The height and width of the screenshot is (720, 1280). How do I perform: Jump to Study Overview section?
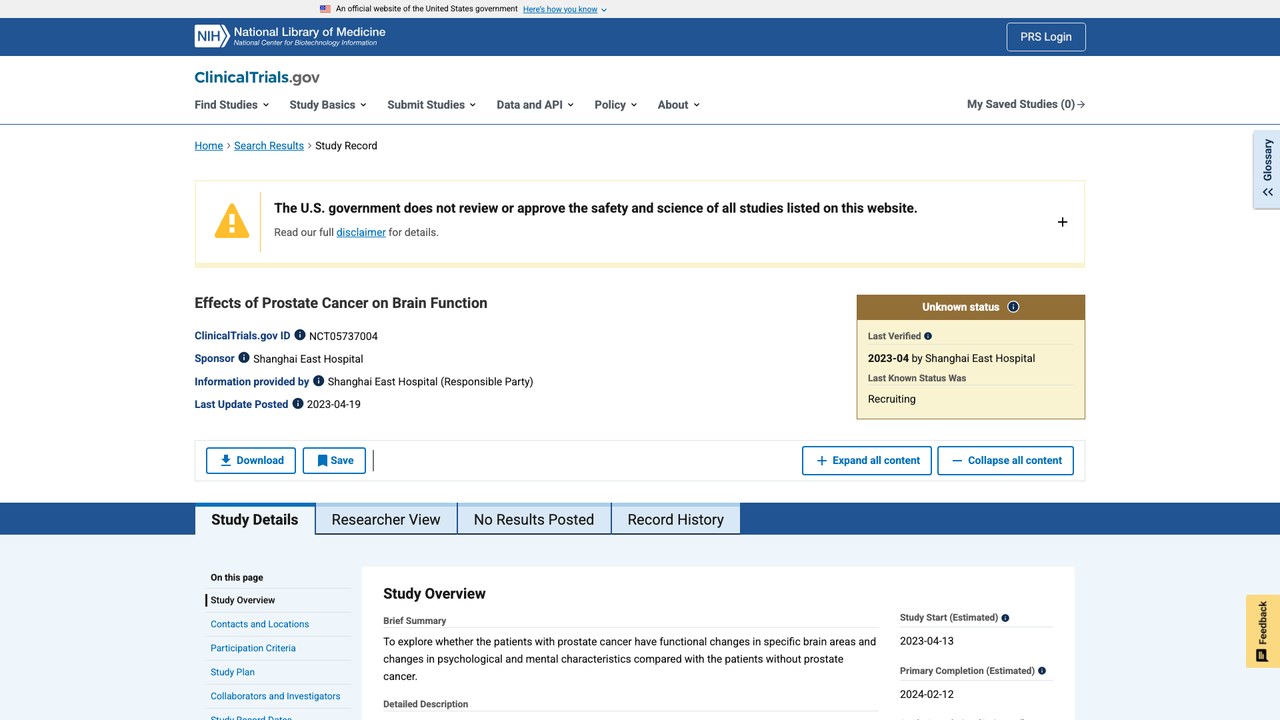point(243,600)
